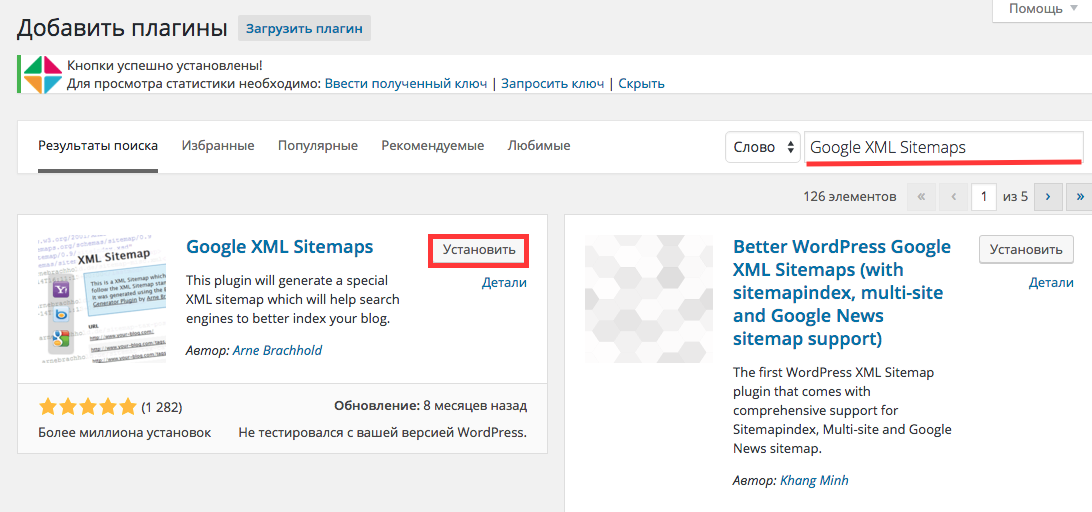1092x512 pixels.
Task: Click Кнопки успешно установлены! notice text
Action: 164,67
